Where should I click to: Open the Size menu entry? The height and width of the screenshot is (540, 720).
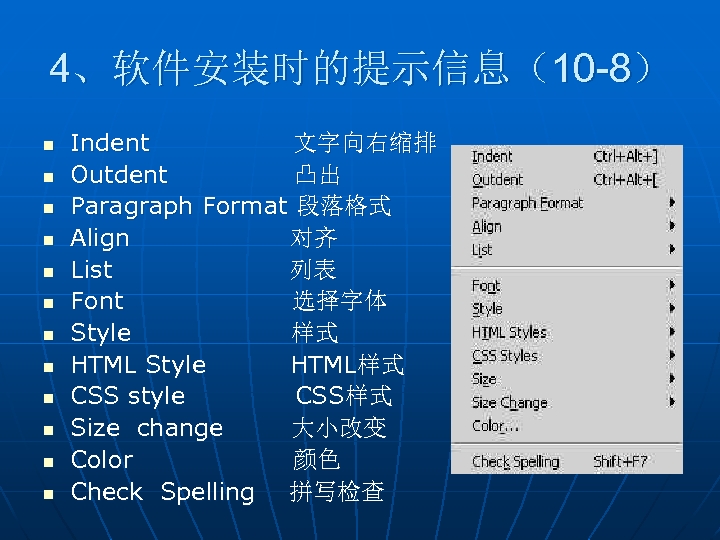567,379
